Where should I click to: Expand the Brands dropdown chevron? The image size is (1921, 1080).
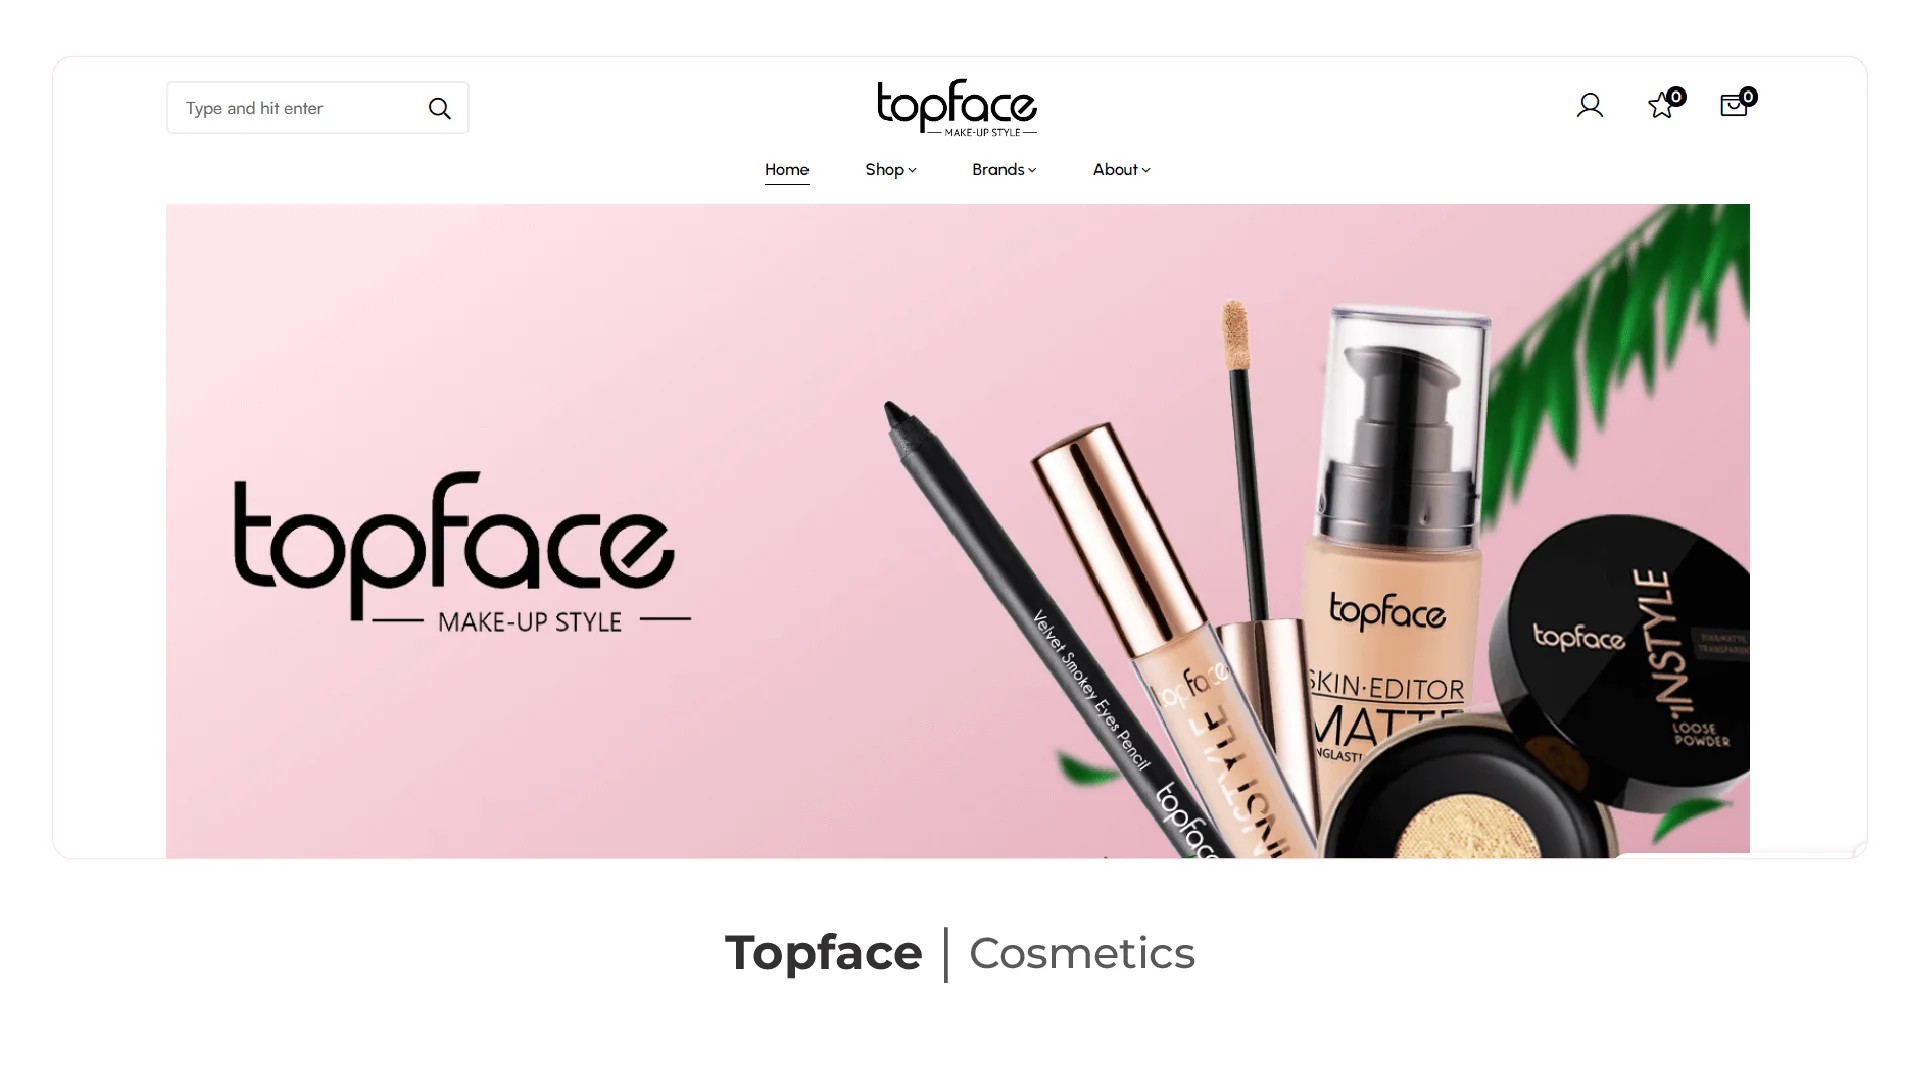(1032, 171)
